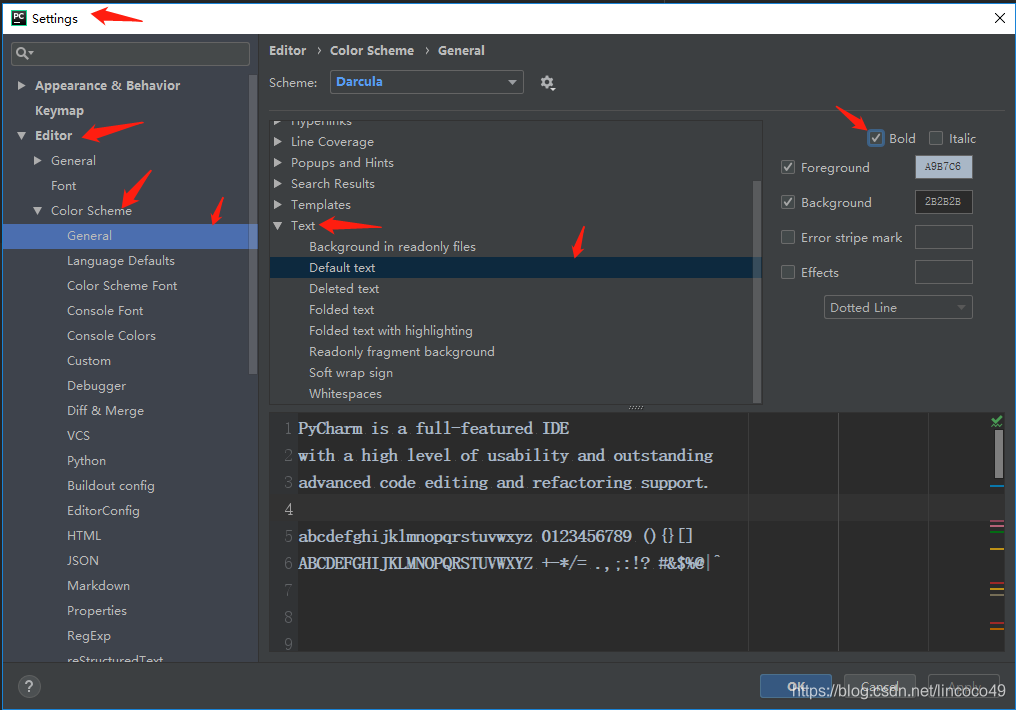The height and width of the screenshot is (710, 1016).
Task: Select VCS color scheme page
Action: (x=78, y=436)
